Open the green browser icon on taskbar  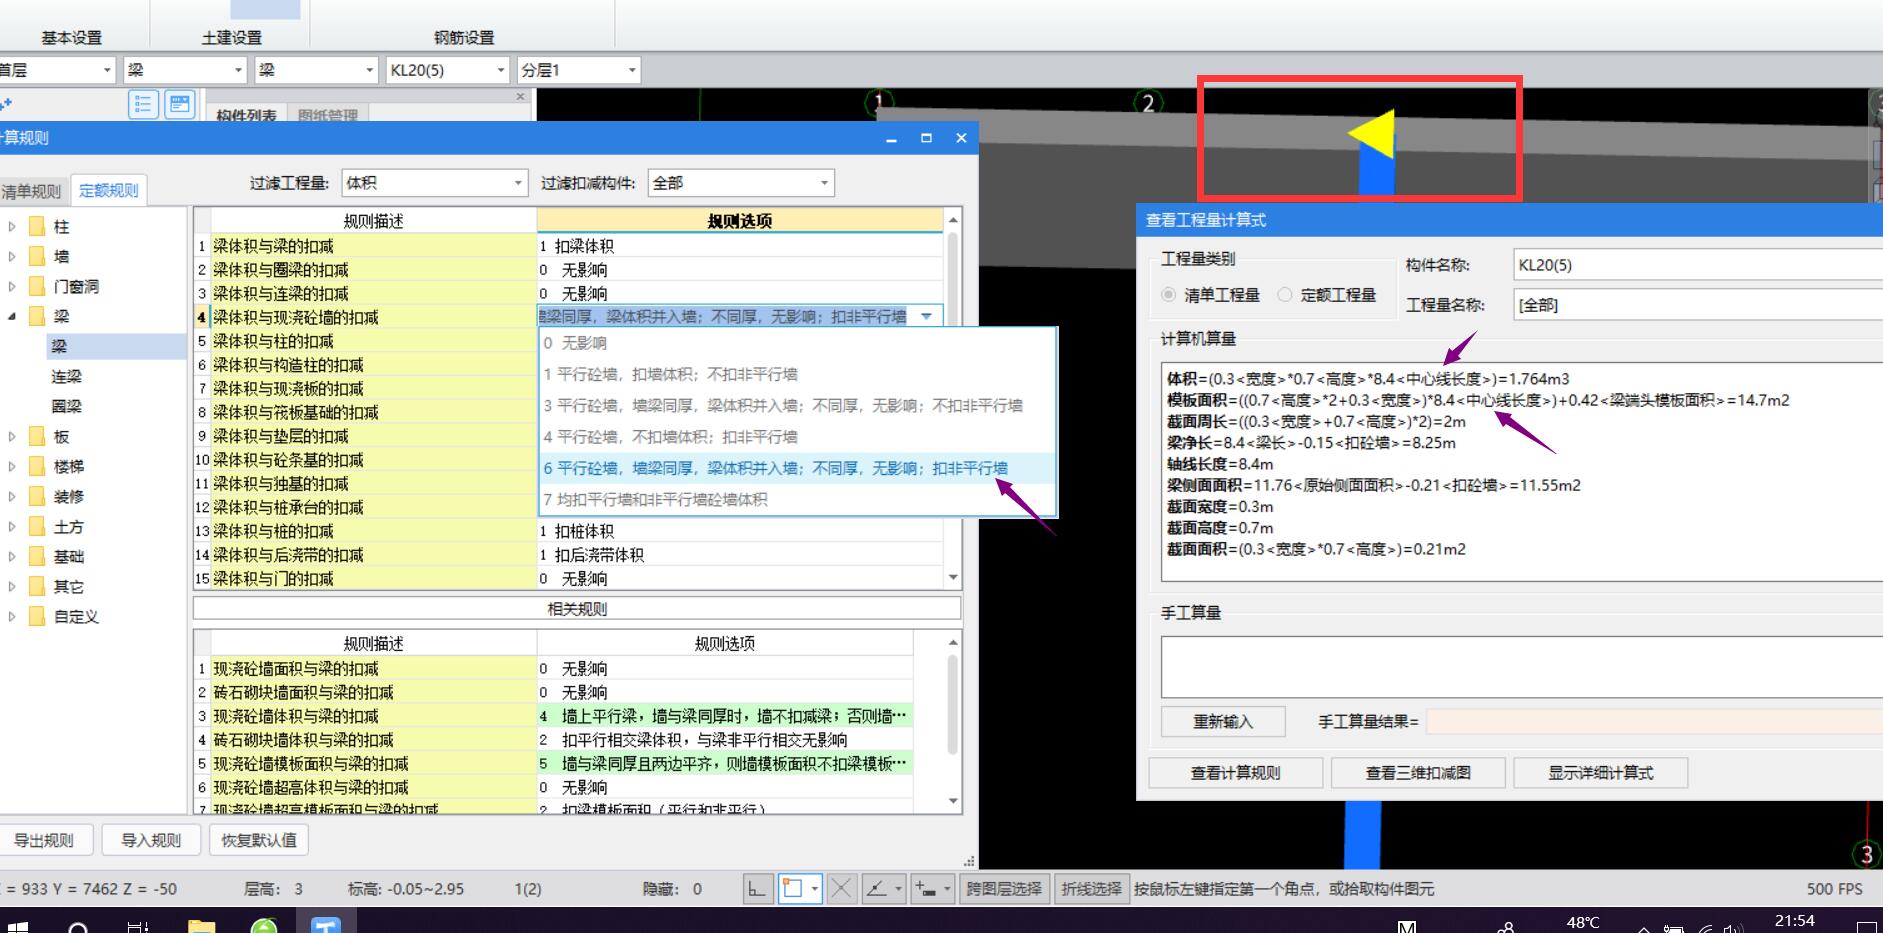(x=264, y=926)
